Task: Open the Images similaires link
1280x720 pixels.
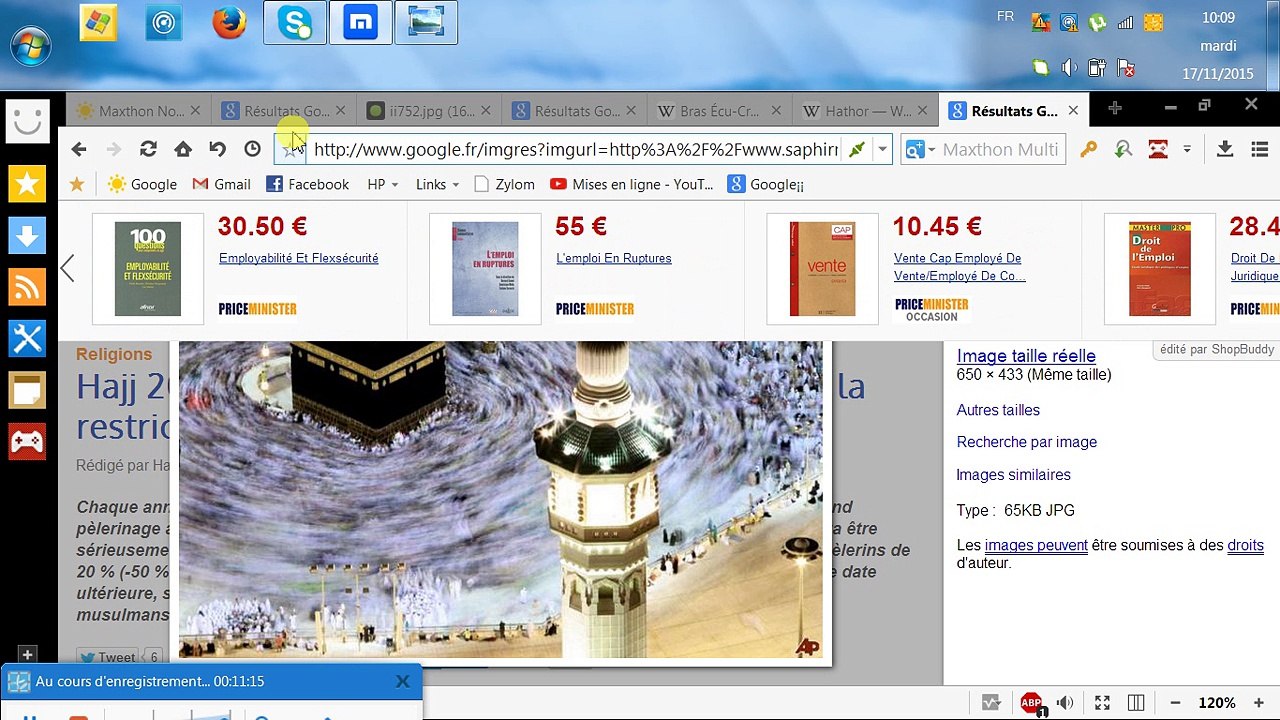Action: coord(1014,475)
